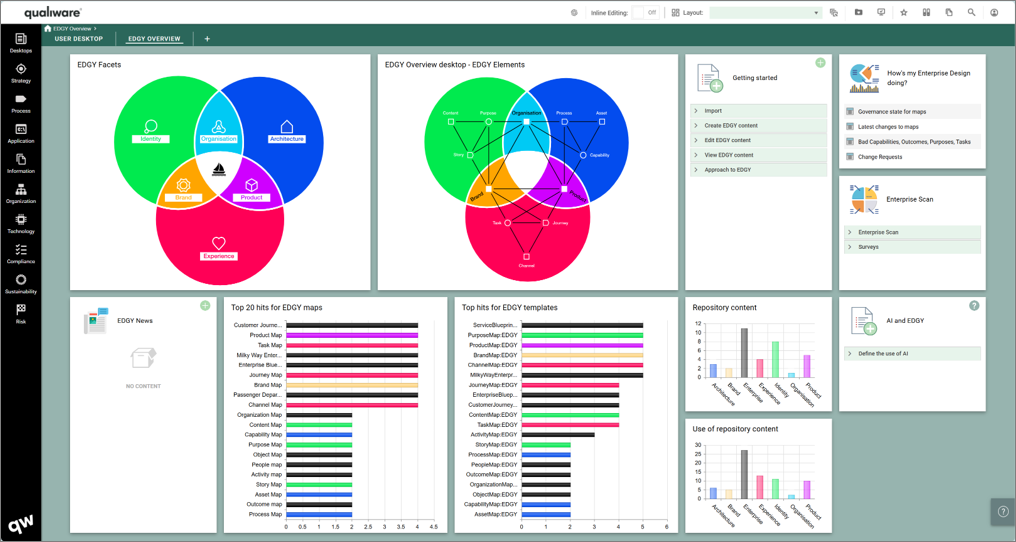Open Bad Capabilities, Outcomes, Purposes, Tasks link
Image resolution: width=1016 pixels, height=542 pixels.
click(914, 142)
